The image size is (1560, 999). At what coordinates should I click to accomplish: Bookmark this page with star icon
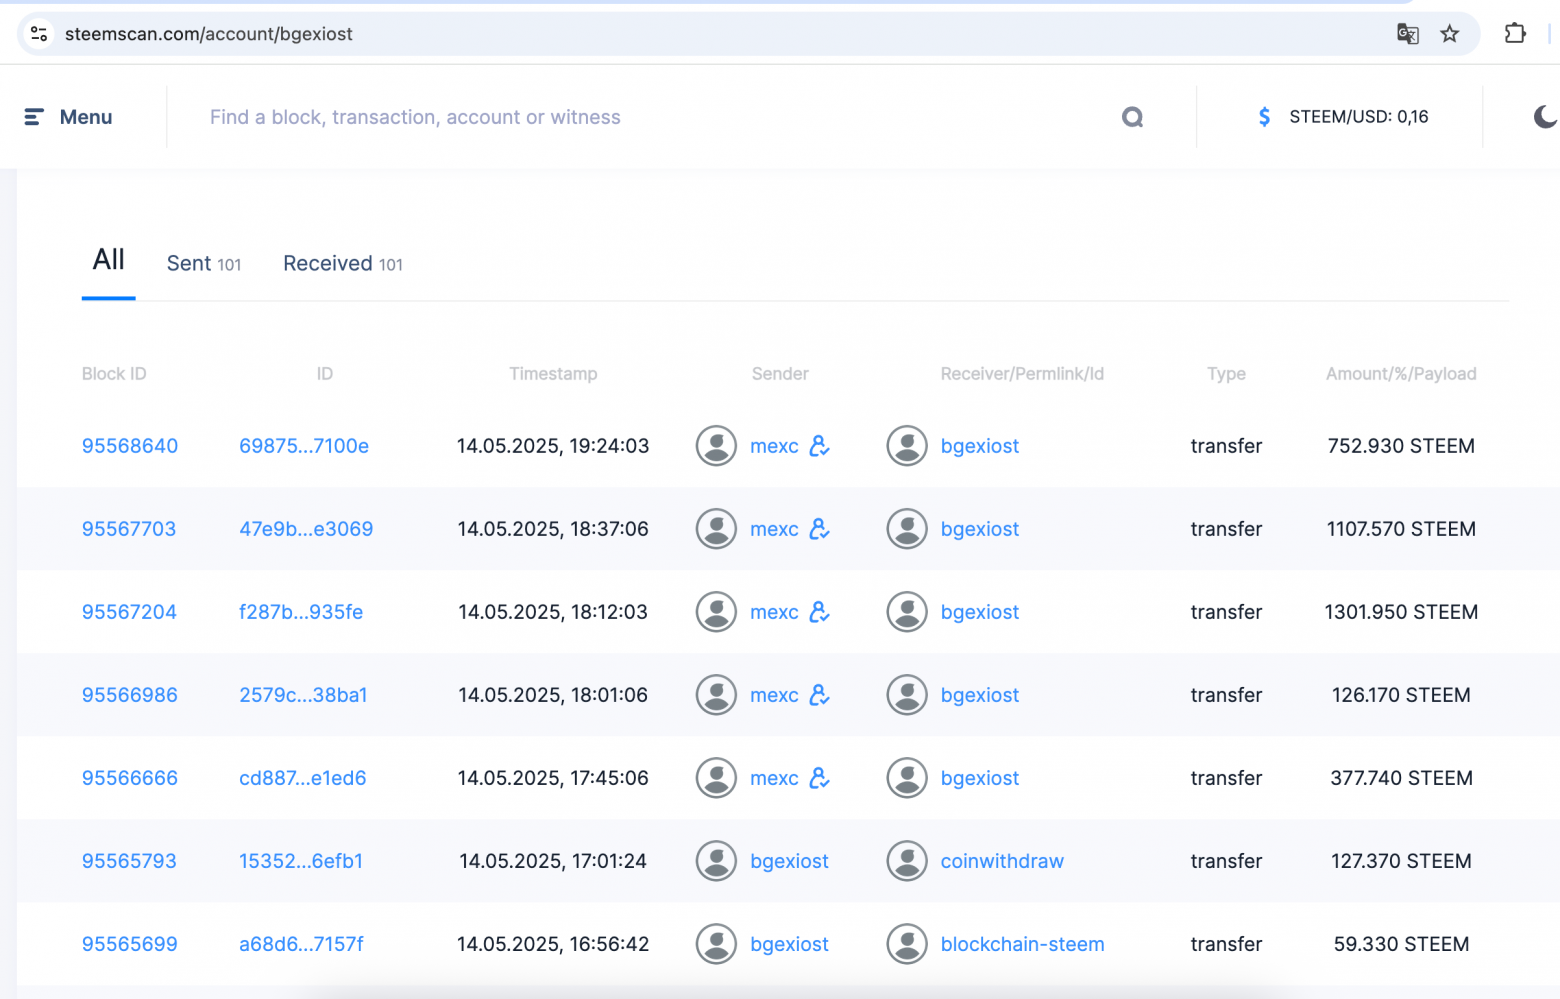point(1450,34)
